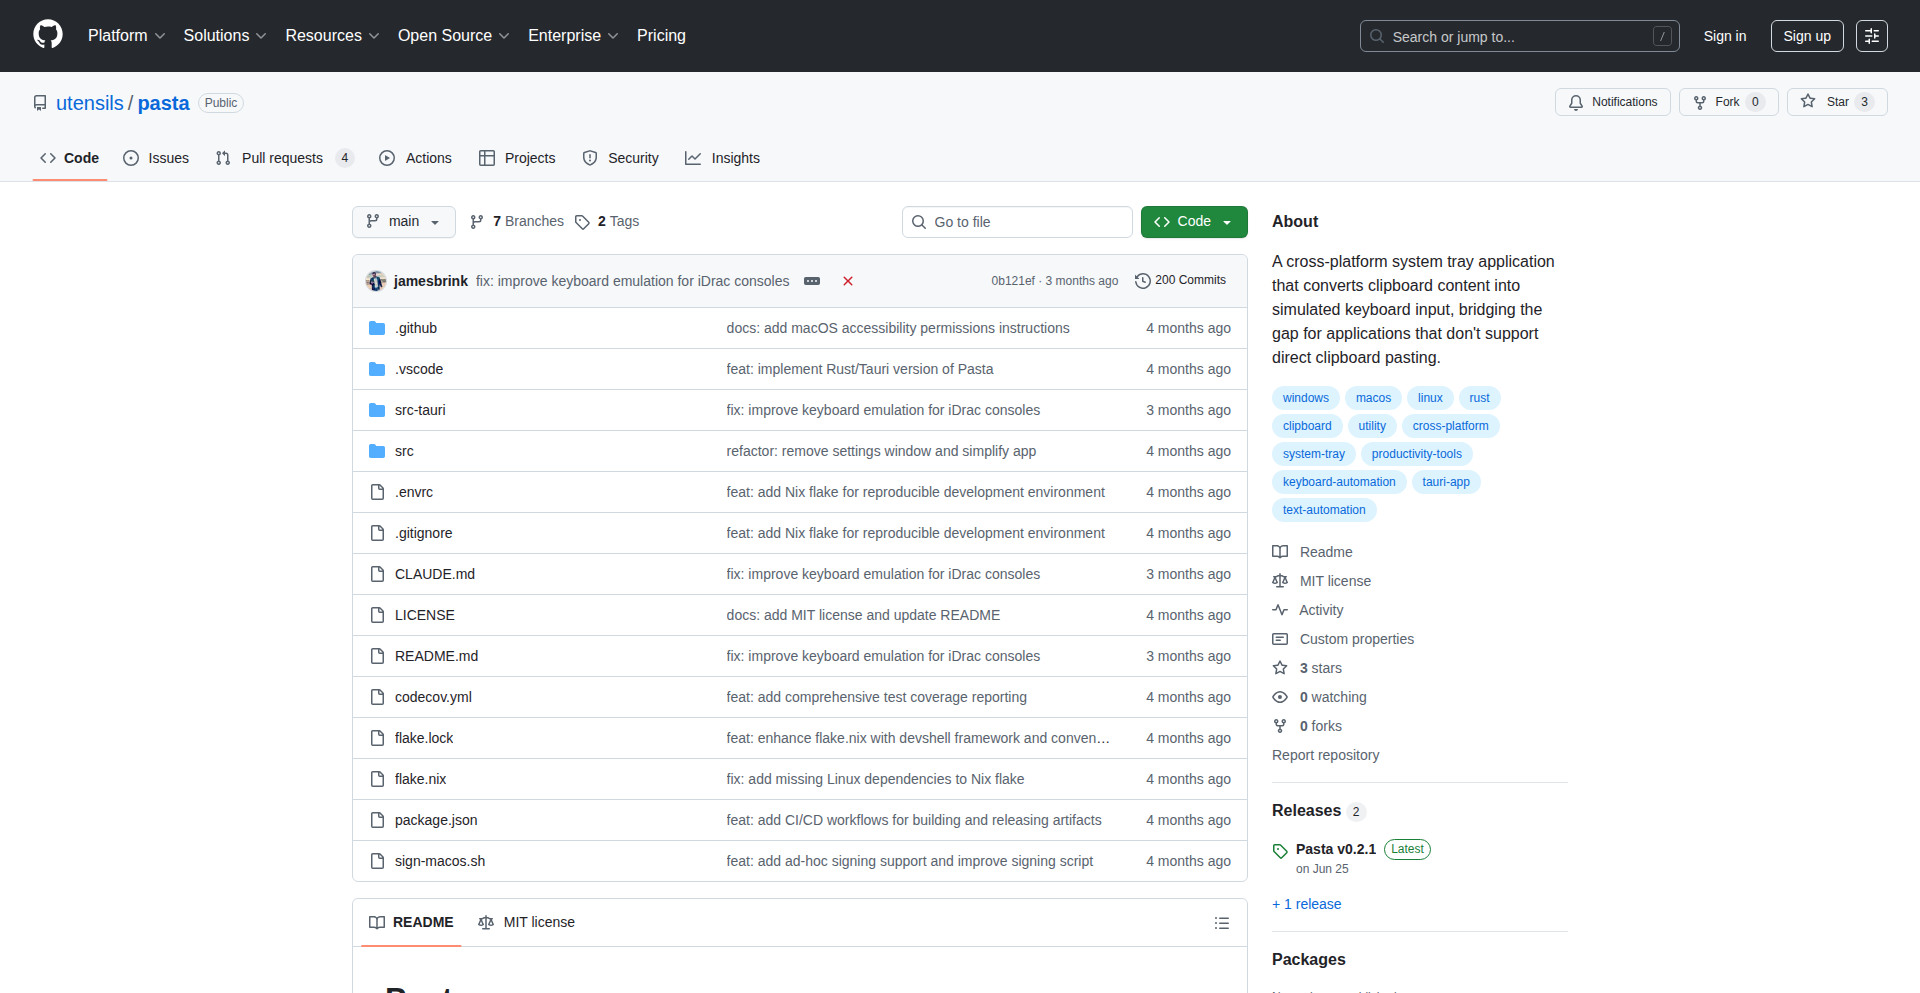
Task: Expand the Platform navigation menu
Action: click(126, 36)
